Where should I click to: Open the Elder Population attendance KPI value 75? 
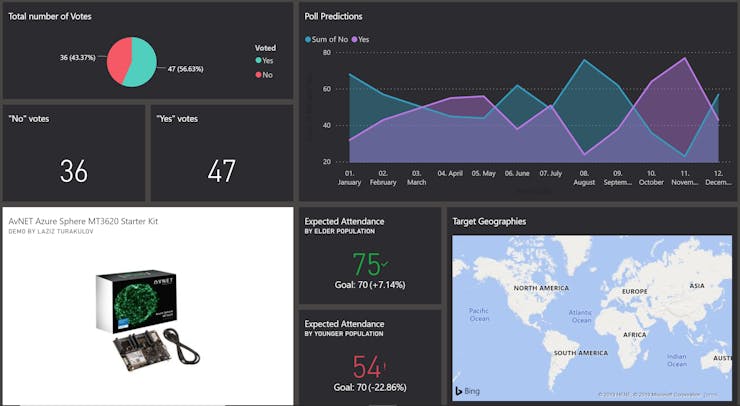pyautogui.click(x=367, y=264)
